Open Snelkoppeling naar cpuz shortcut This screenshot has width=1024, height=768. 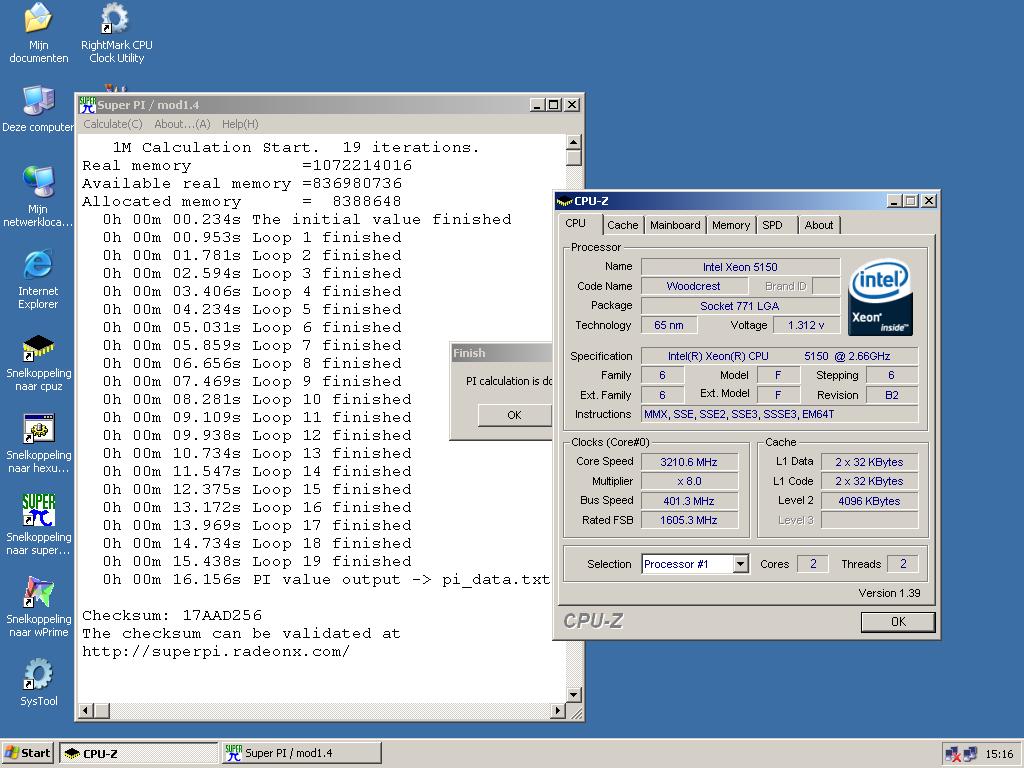[x=39, y=362]
